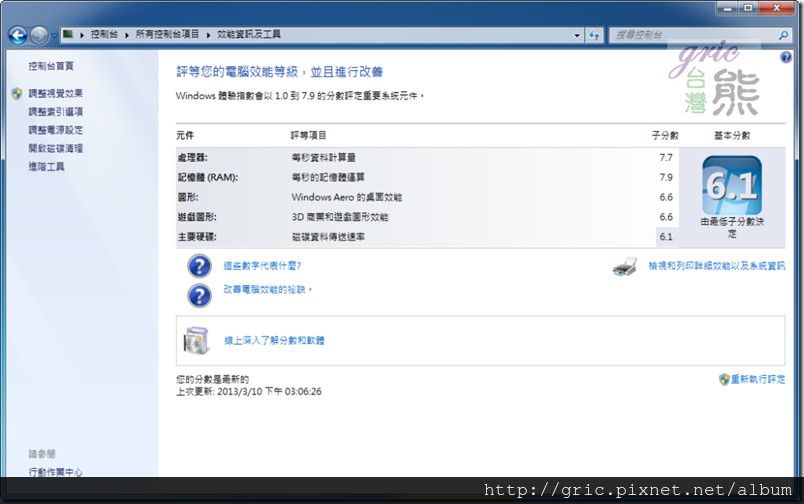This screenshot has height=504, width=804.
Task: Click the magnifier search icon
Action: [x=783, y=35]
